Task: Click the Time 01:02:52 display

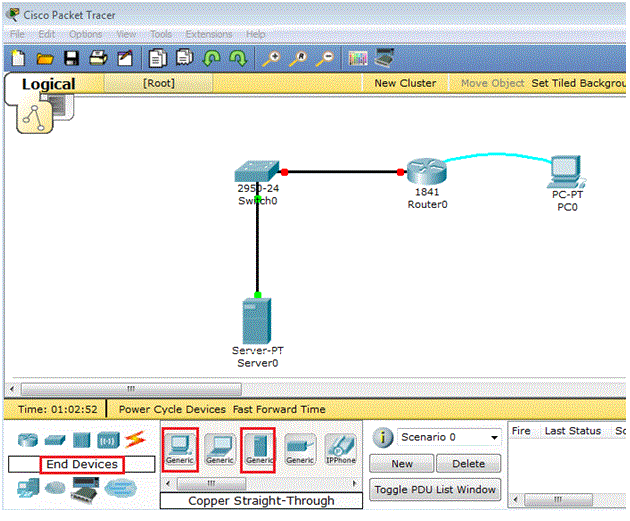Action: pyautogui.click(x=57, y=409)
